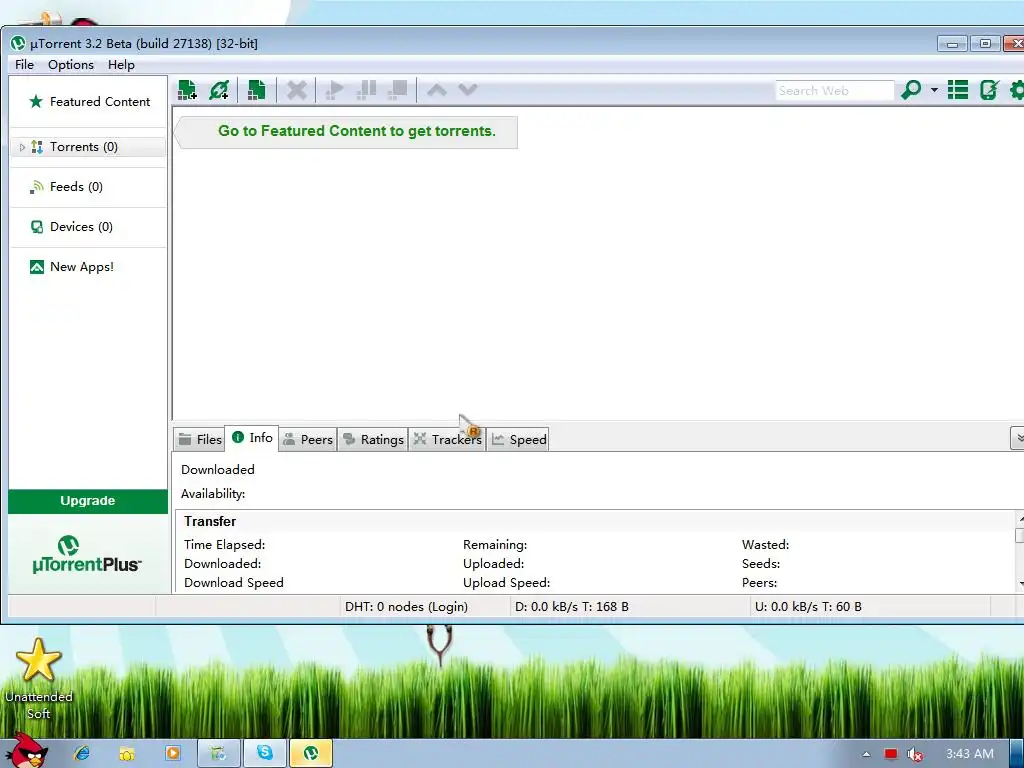The height and width of the screenshot is (768, 1024).
Task: Open Windows Explorer folder from taskbar
Action: 127,753
